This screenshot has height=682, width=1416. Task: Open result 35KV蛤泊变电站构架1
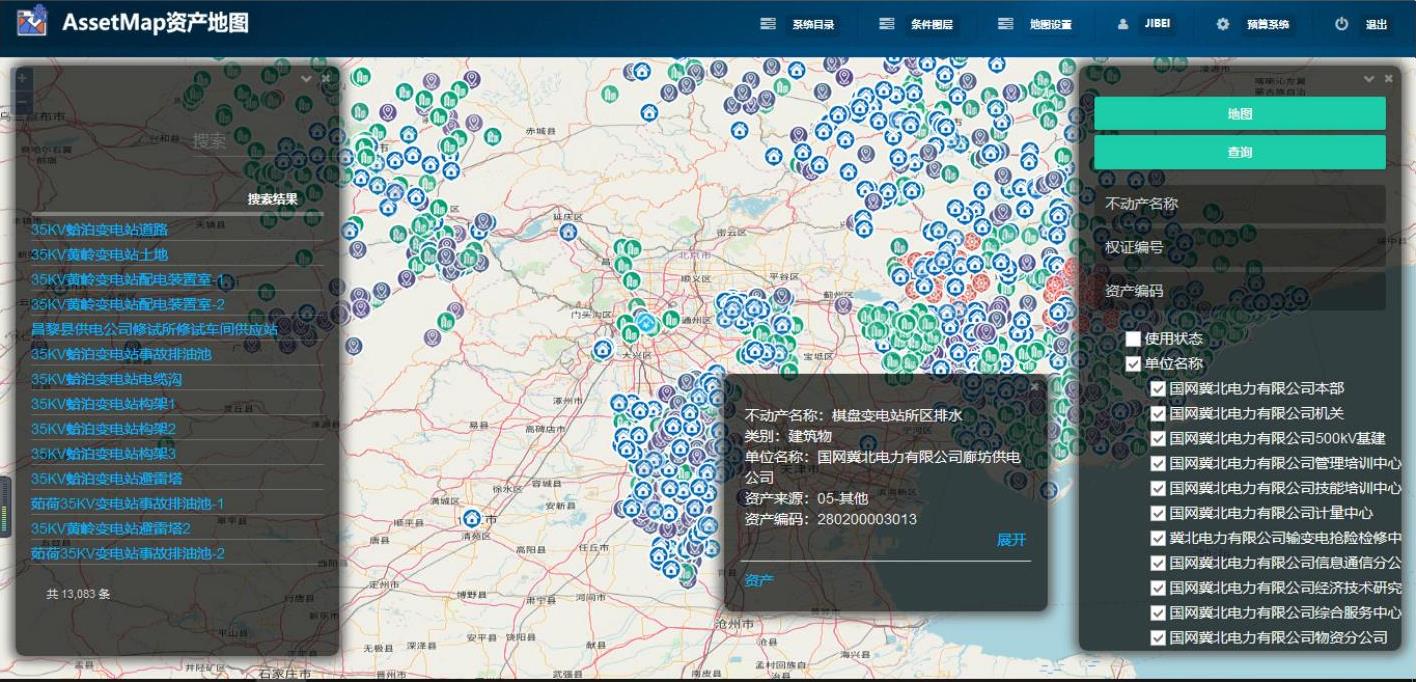[103, 404]
